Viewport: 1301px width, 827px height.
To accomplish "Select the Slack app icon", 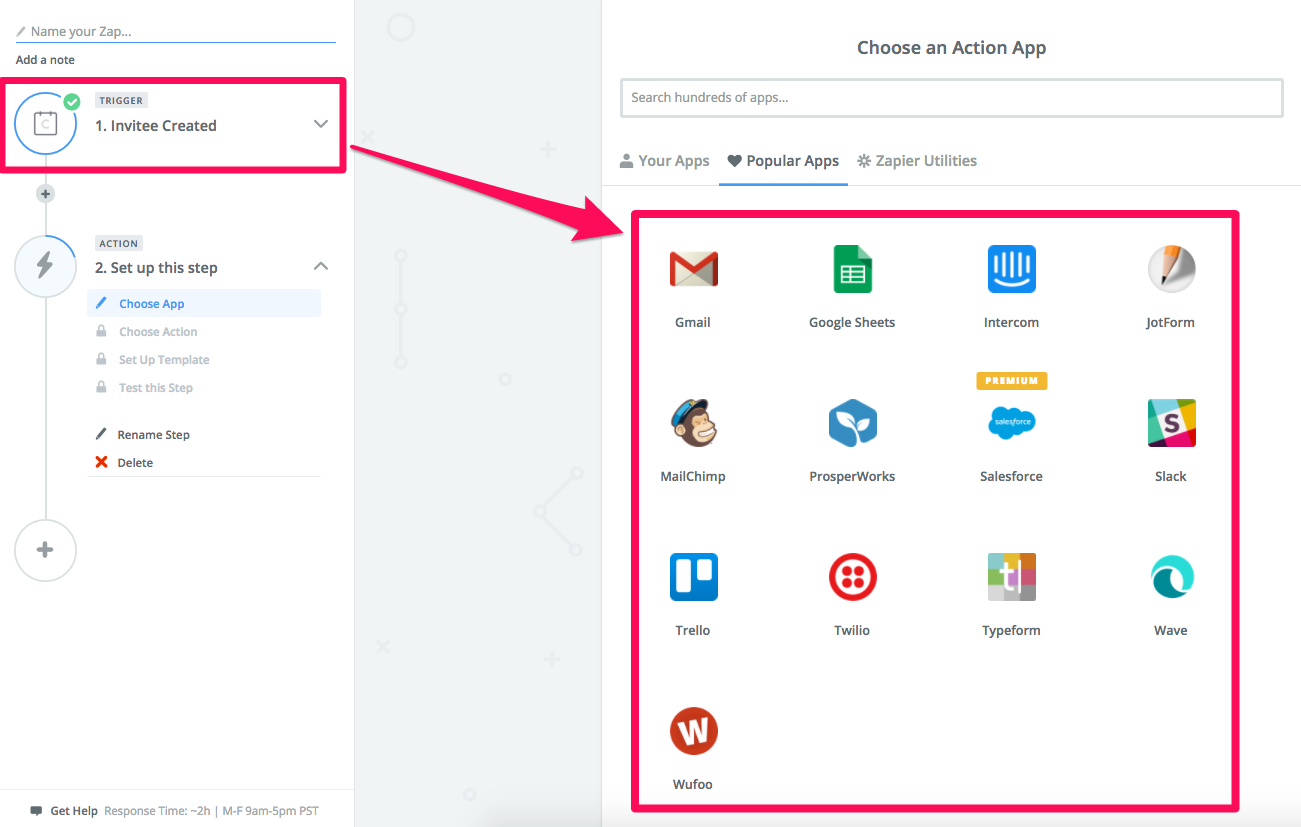I will pyautogui.click(x=1171, y=423).
